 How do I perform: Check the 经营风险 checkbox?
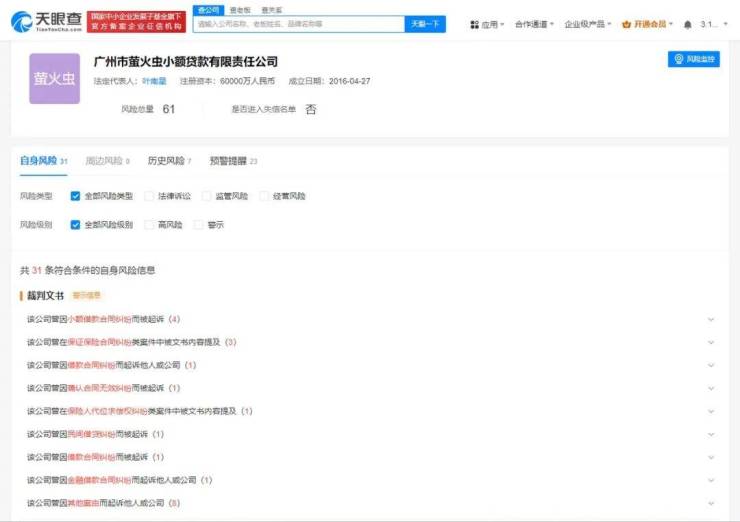[264, 196]
